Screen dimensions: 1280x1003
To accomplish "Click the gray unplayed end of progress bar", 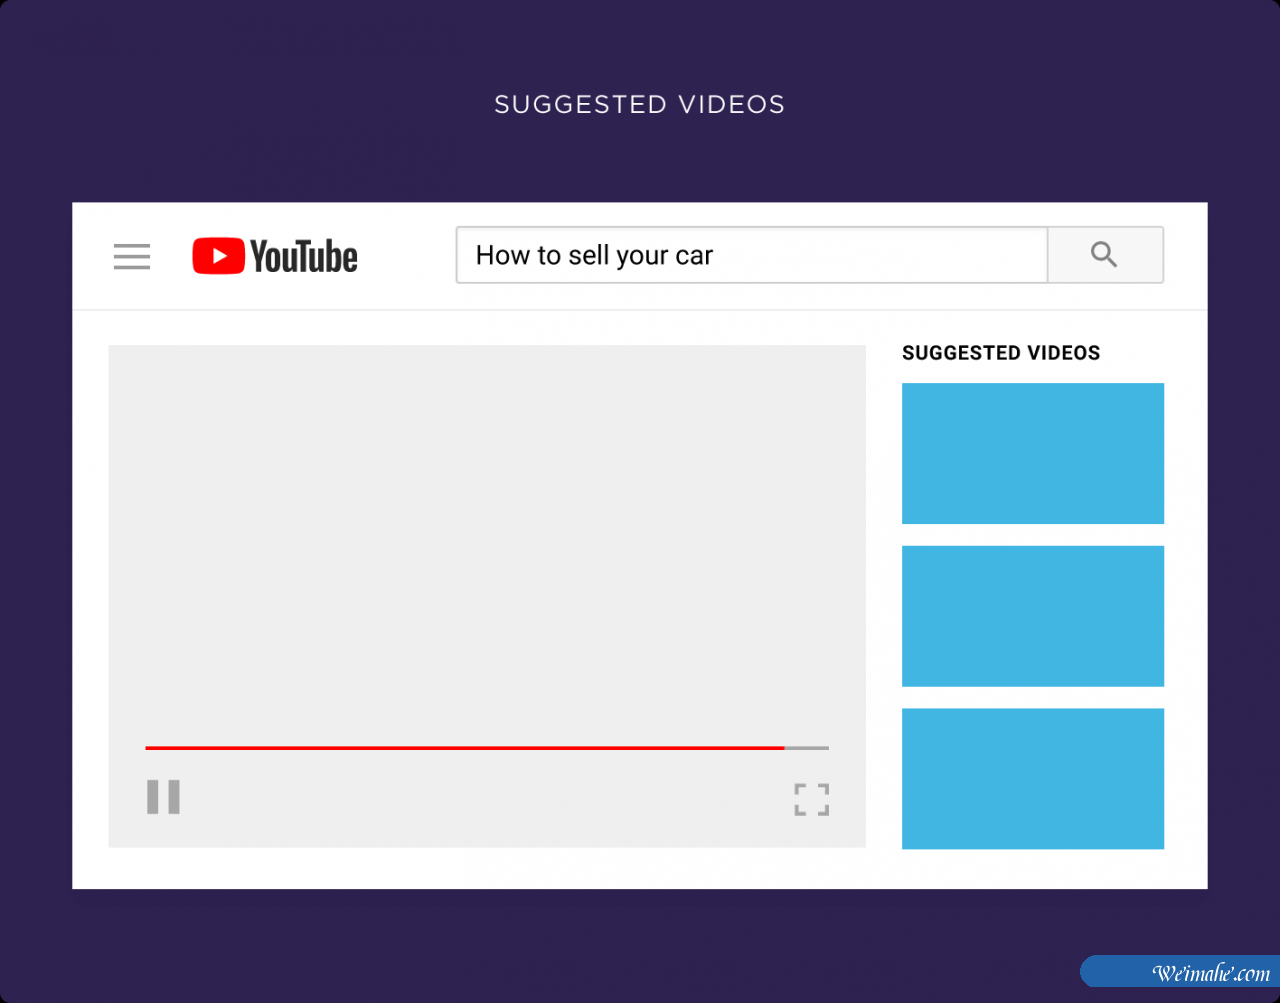I will (x=808, y=747).
